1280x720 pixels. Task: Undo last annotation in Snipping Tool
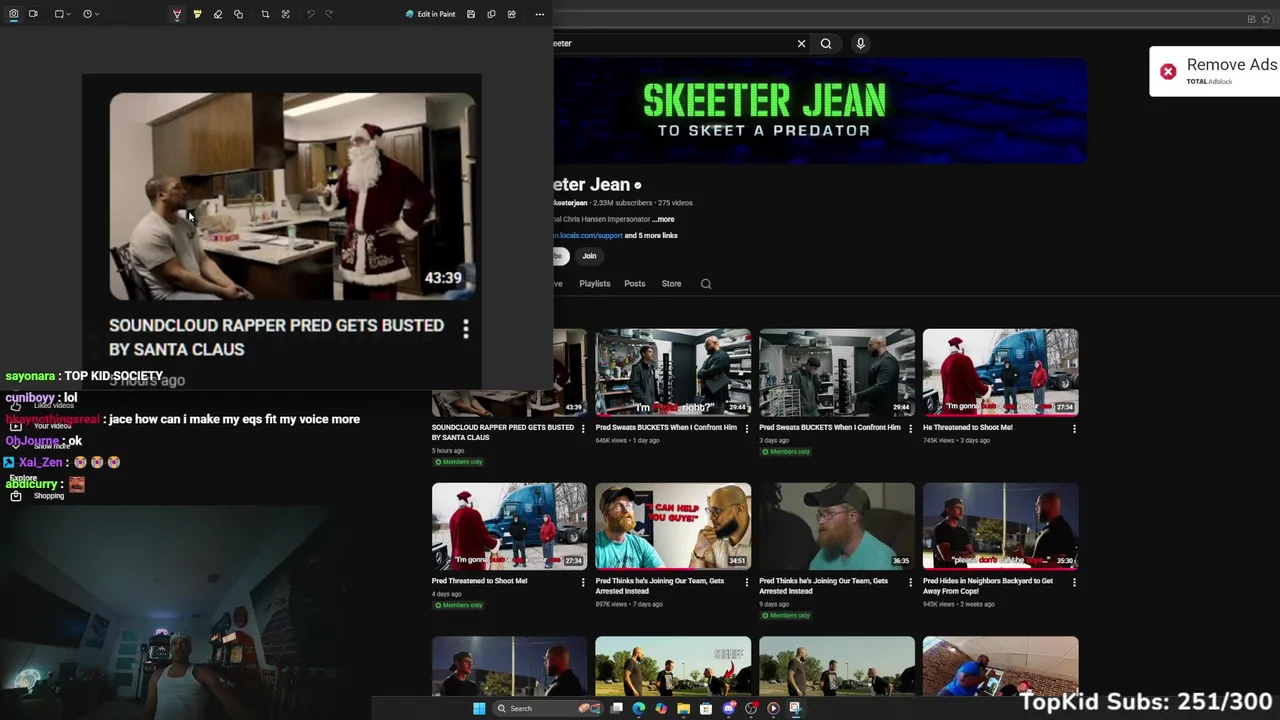coord(310,14)
